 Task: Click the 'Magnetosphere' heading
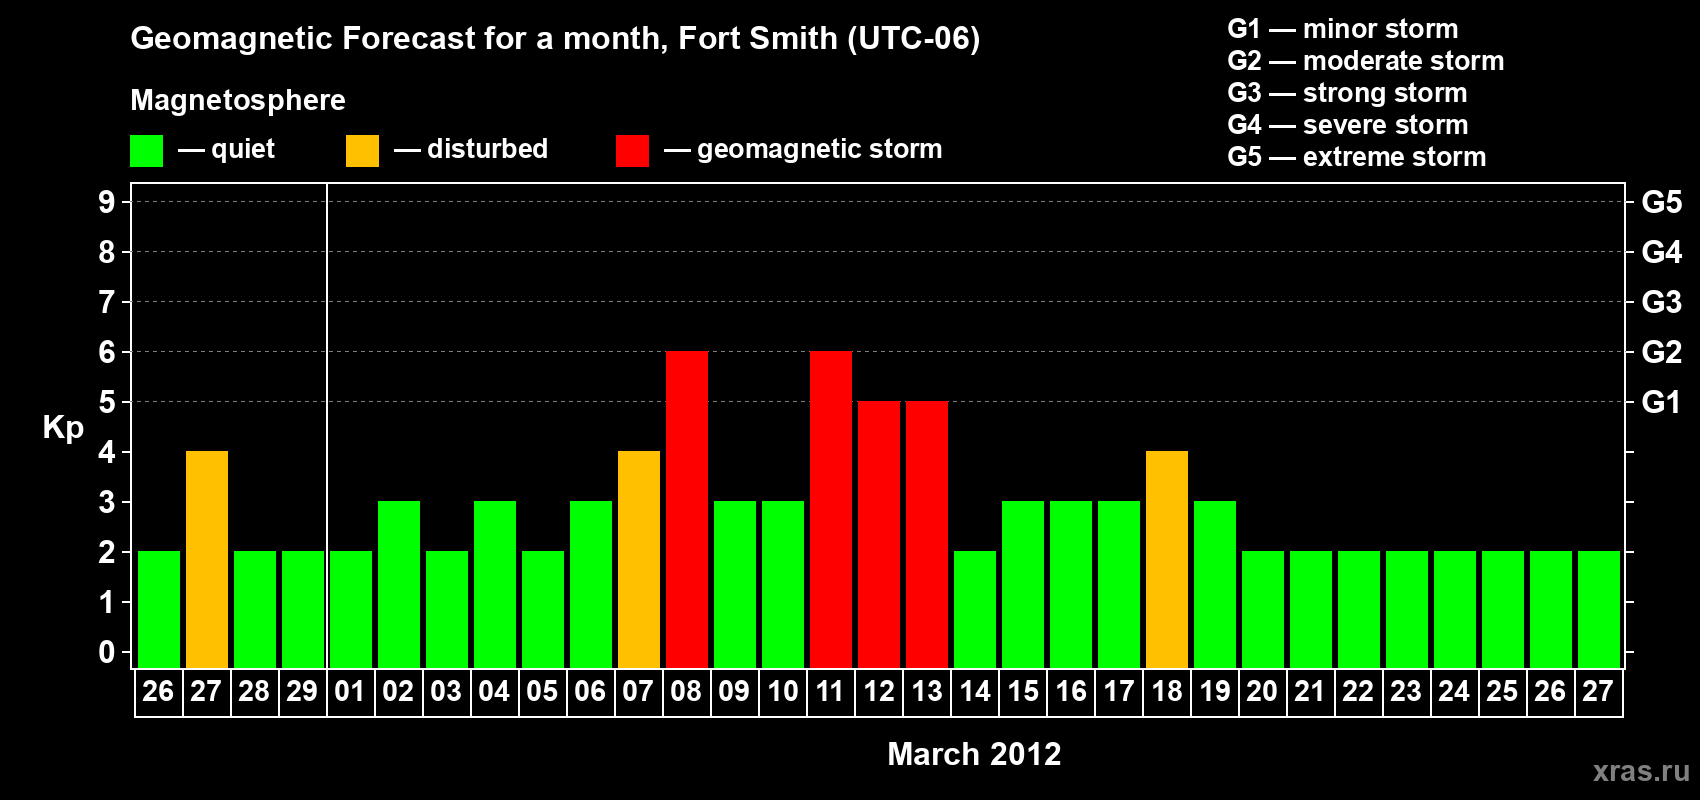tap(238, 101)
